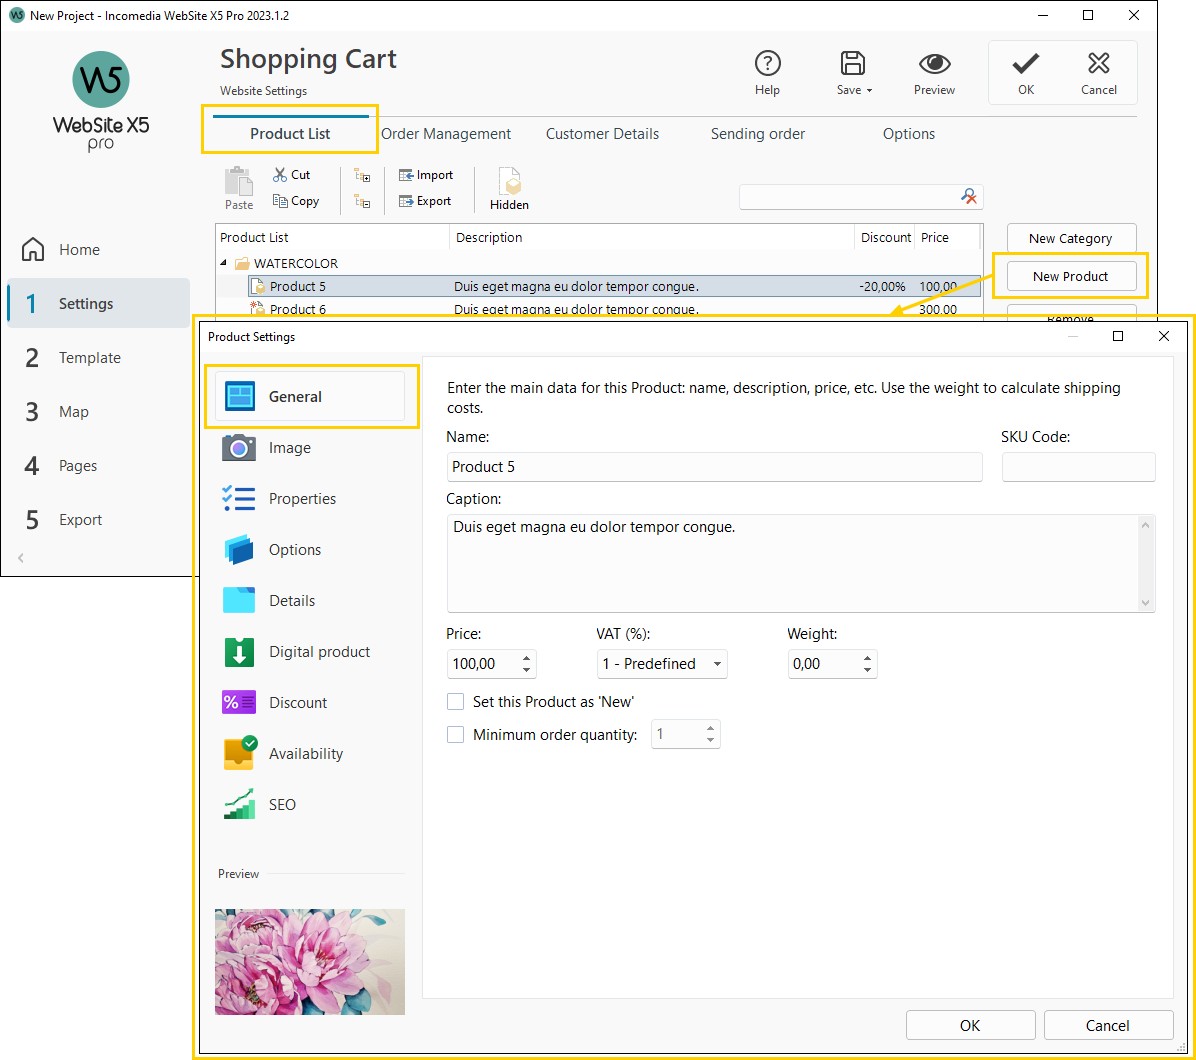Image resolution: width=1196 pixels, height=1060 pixels.
Task: Increase the Weight value with the stepper
Action: coord(868,658)
